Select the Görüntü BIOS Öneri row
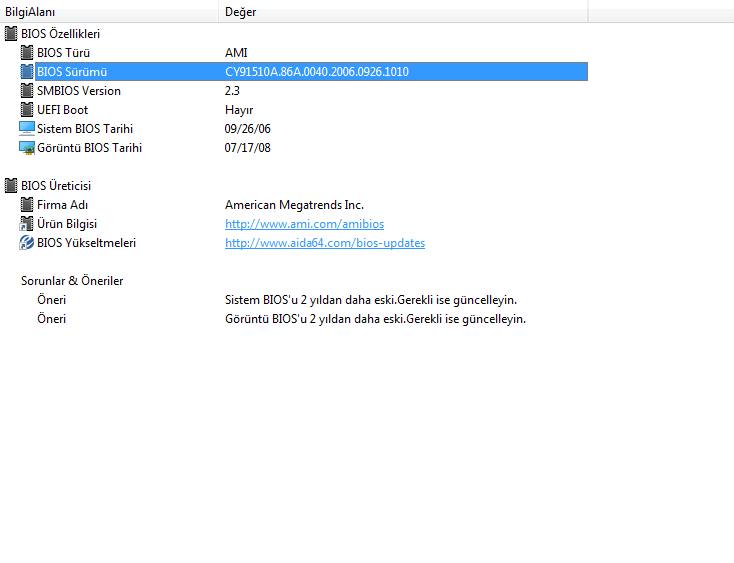 coord(51,319)
